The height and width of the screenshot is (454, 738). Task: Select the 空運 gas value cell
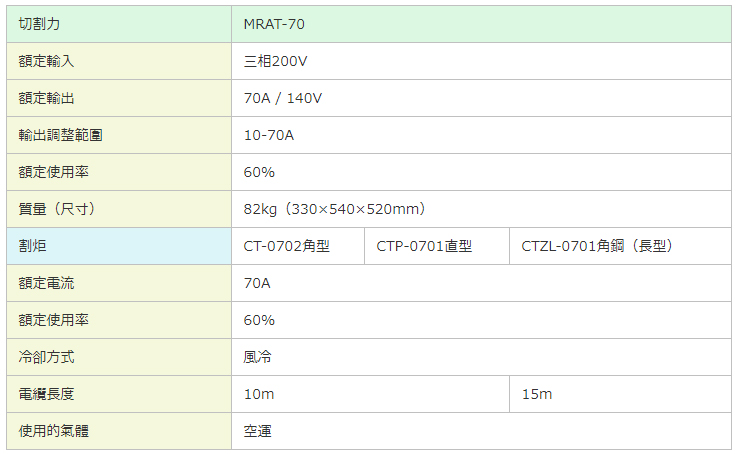tap(258, 431)
